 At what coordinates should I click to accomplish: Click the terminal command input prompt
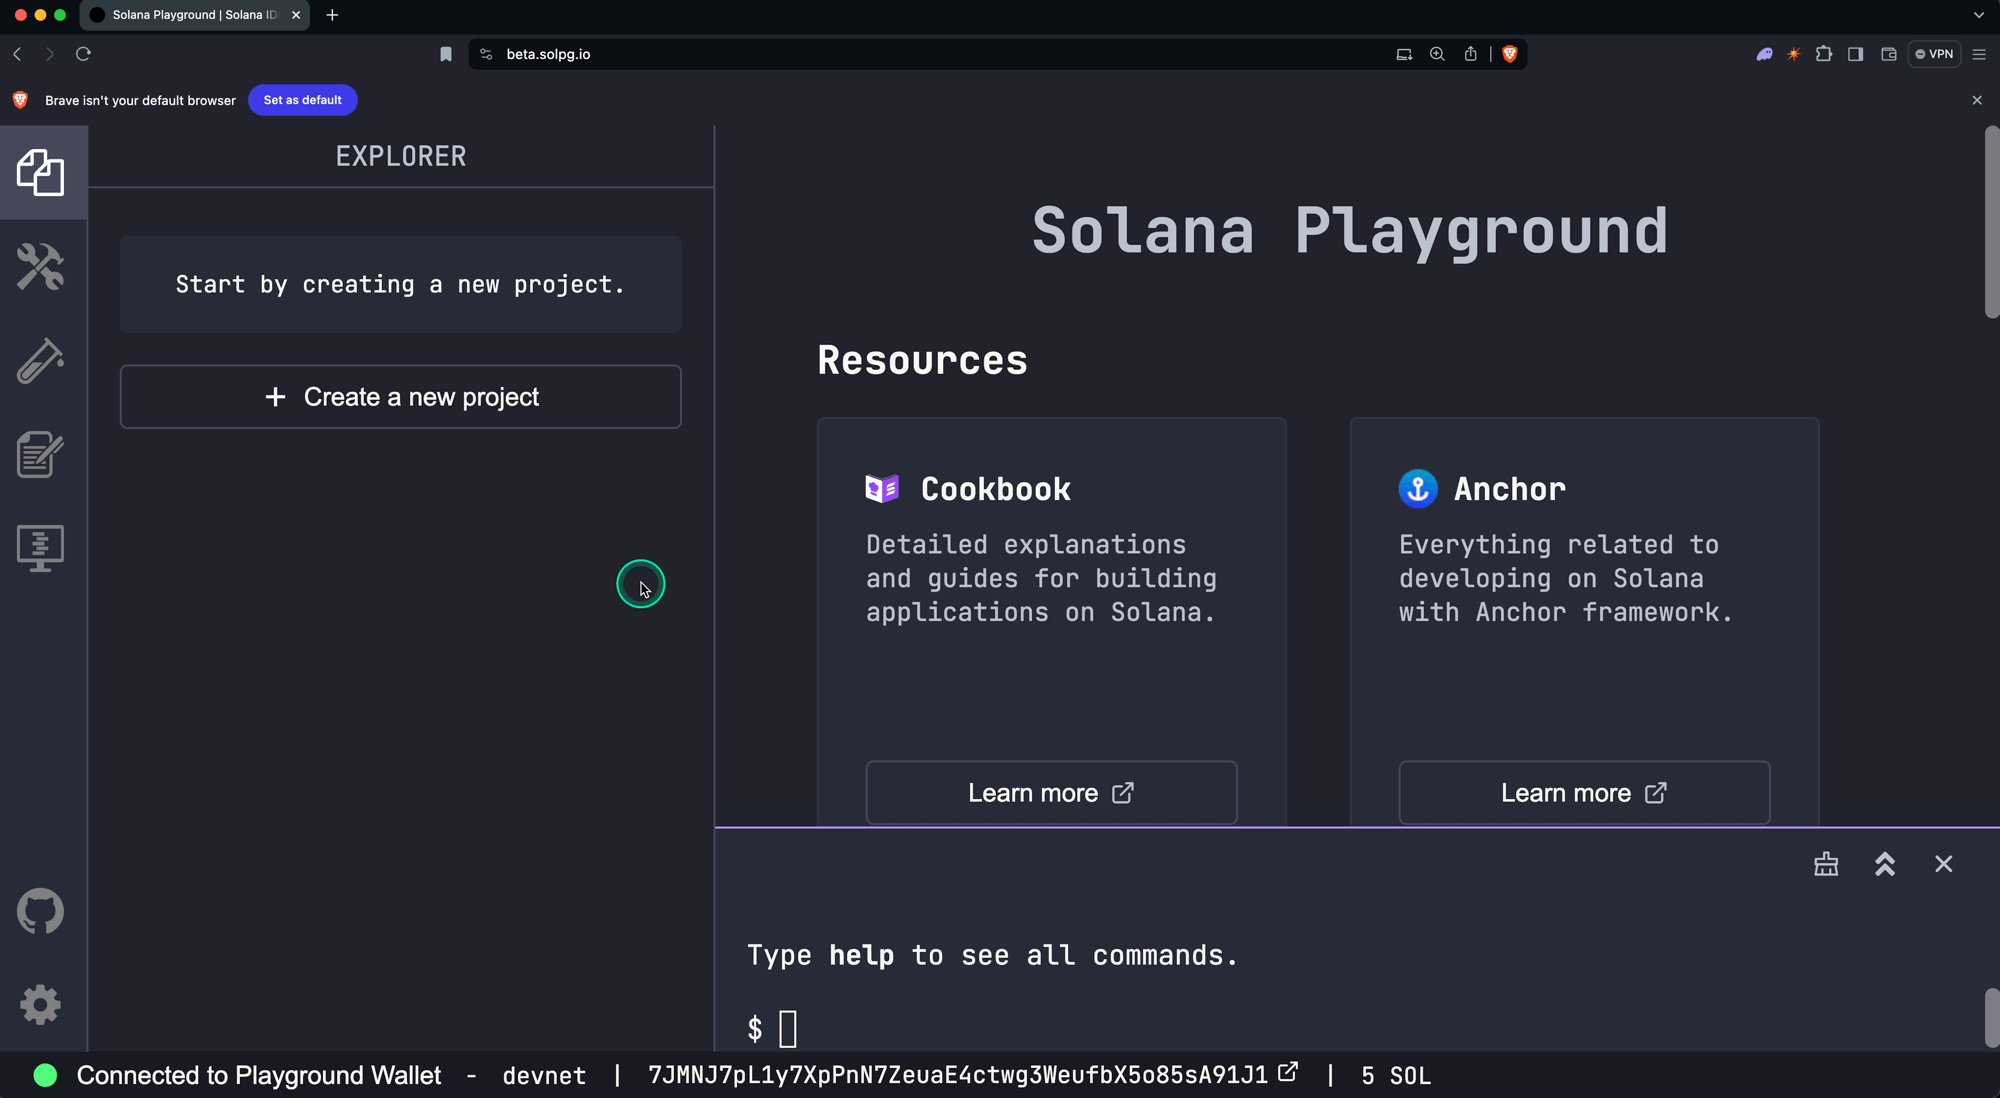click(x=788, y=1029)
